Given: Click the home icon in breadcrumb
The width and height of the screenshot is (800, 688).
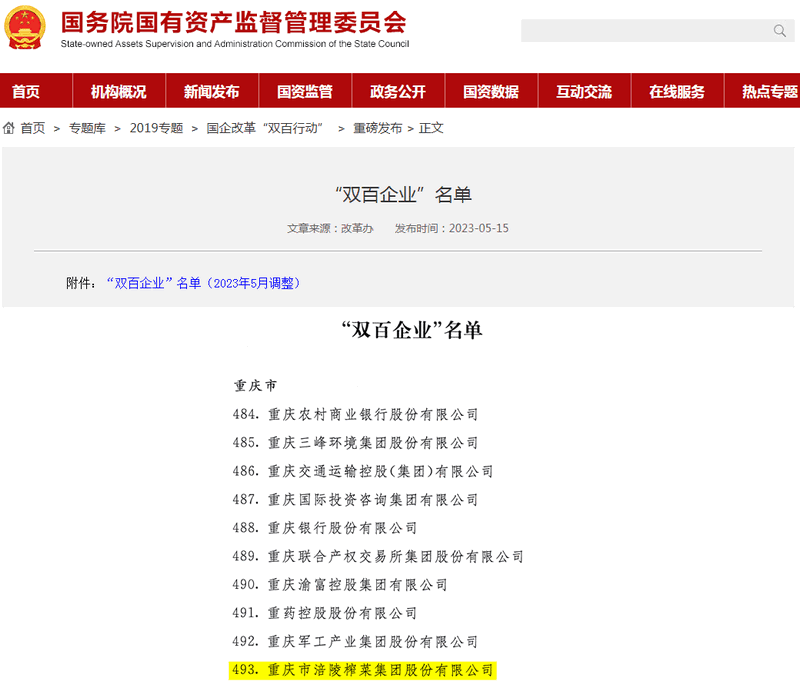Looking at the screenshot, I should coord(9,128).
